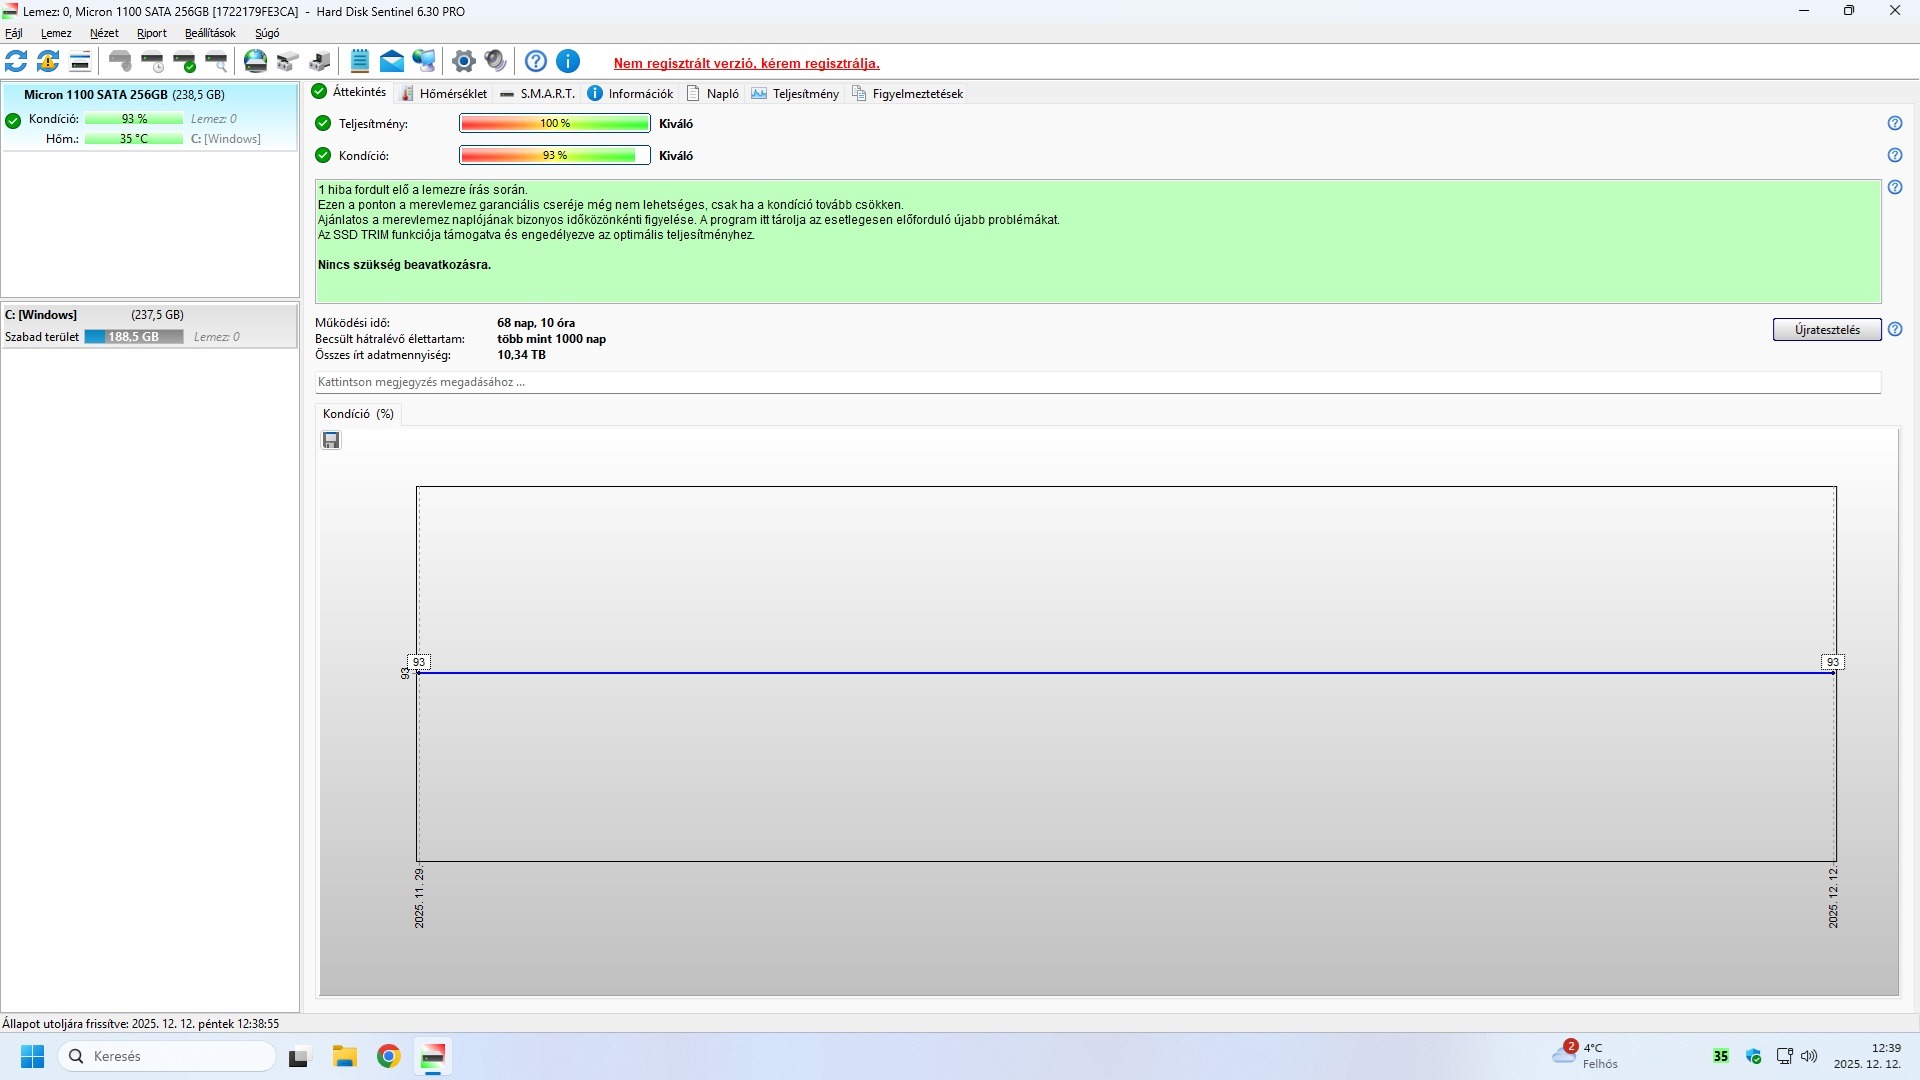The height and width of the screenshot is (1080, 1920).
Task: Click the globe disk toolbar icon
Action: pyautogui.click(x=256, y=62)
